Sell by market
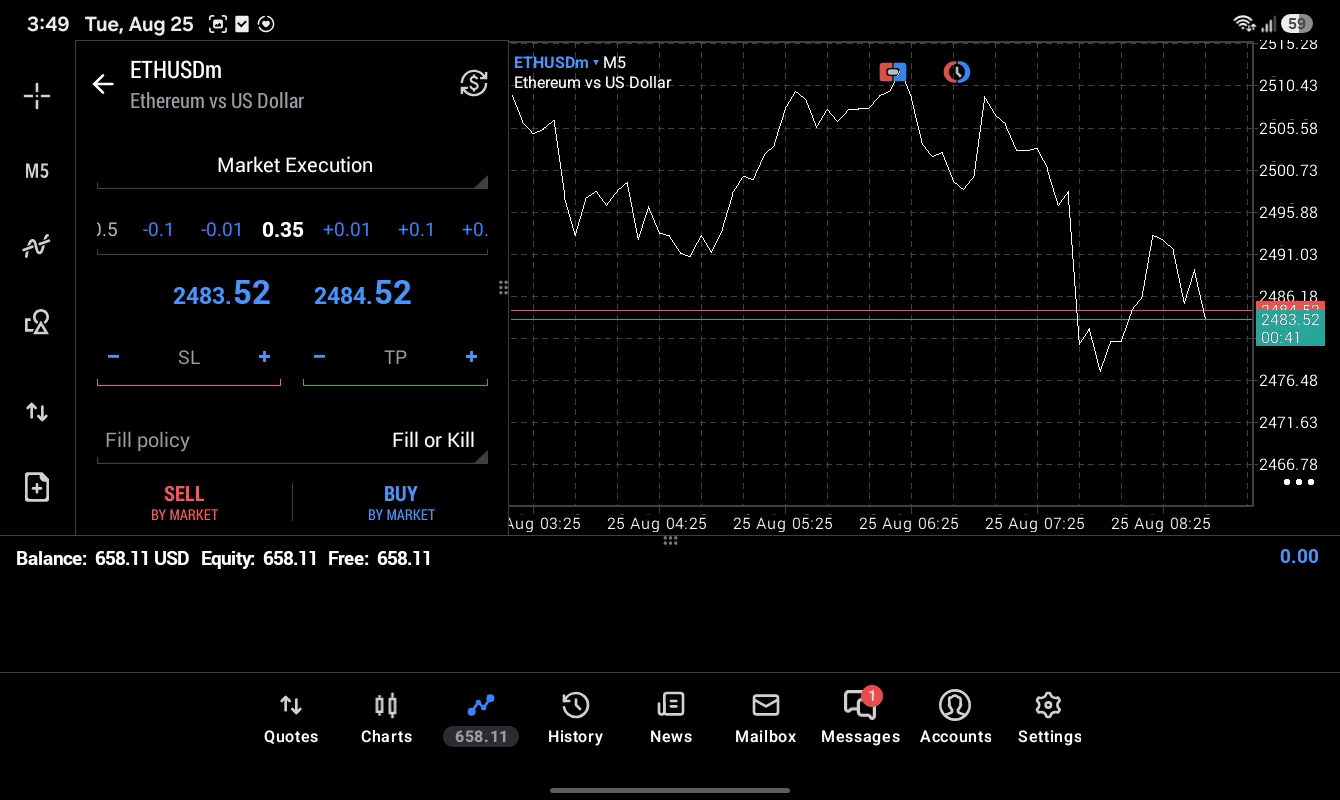This screenshot has height=800, width=1340. tap(184, 503)
